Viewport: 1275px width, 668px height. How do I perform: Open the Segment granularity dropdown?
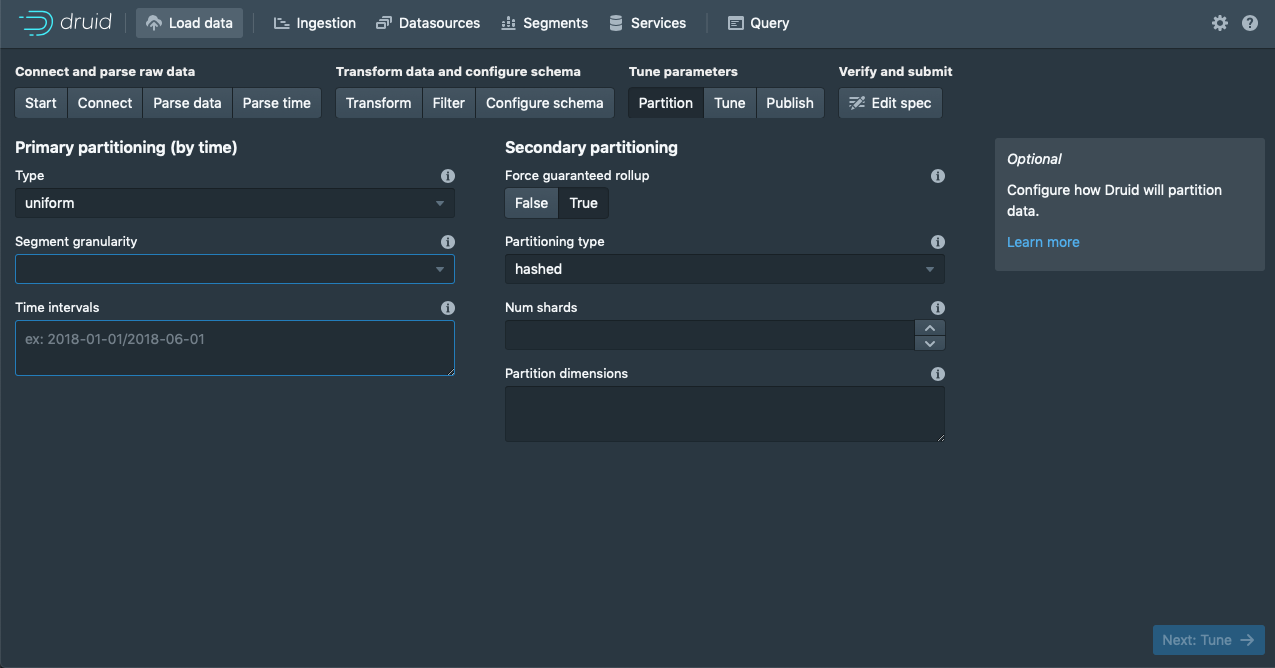[x=235, y=269]
